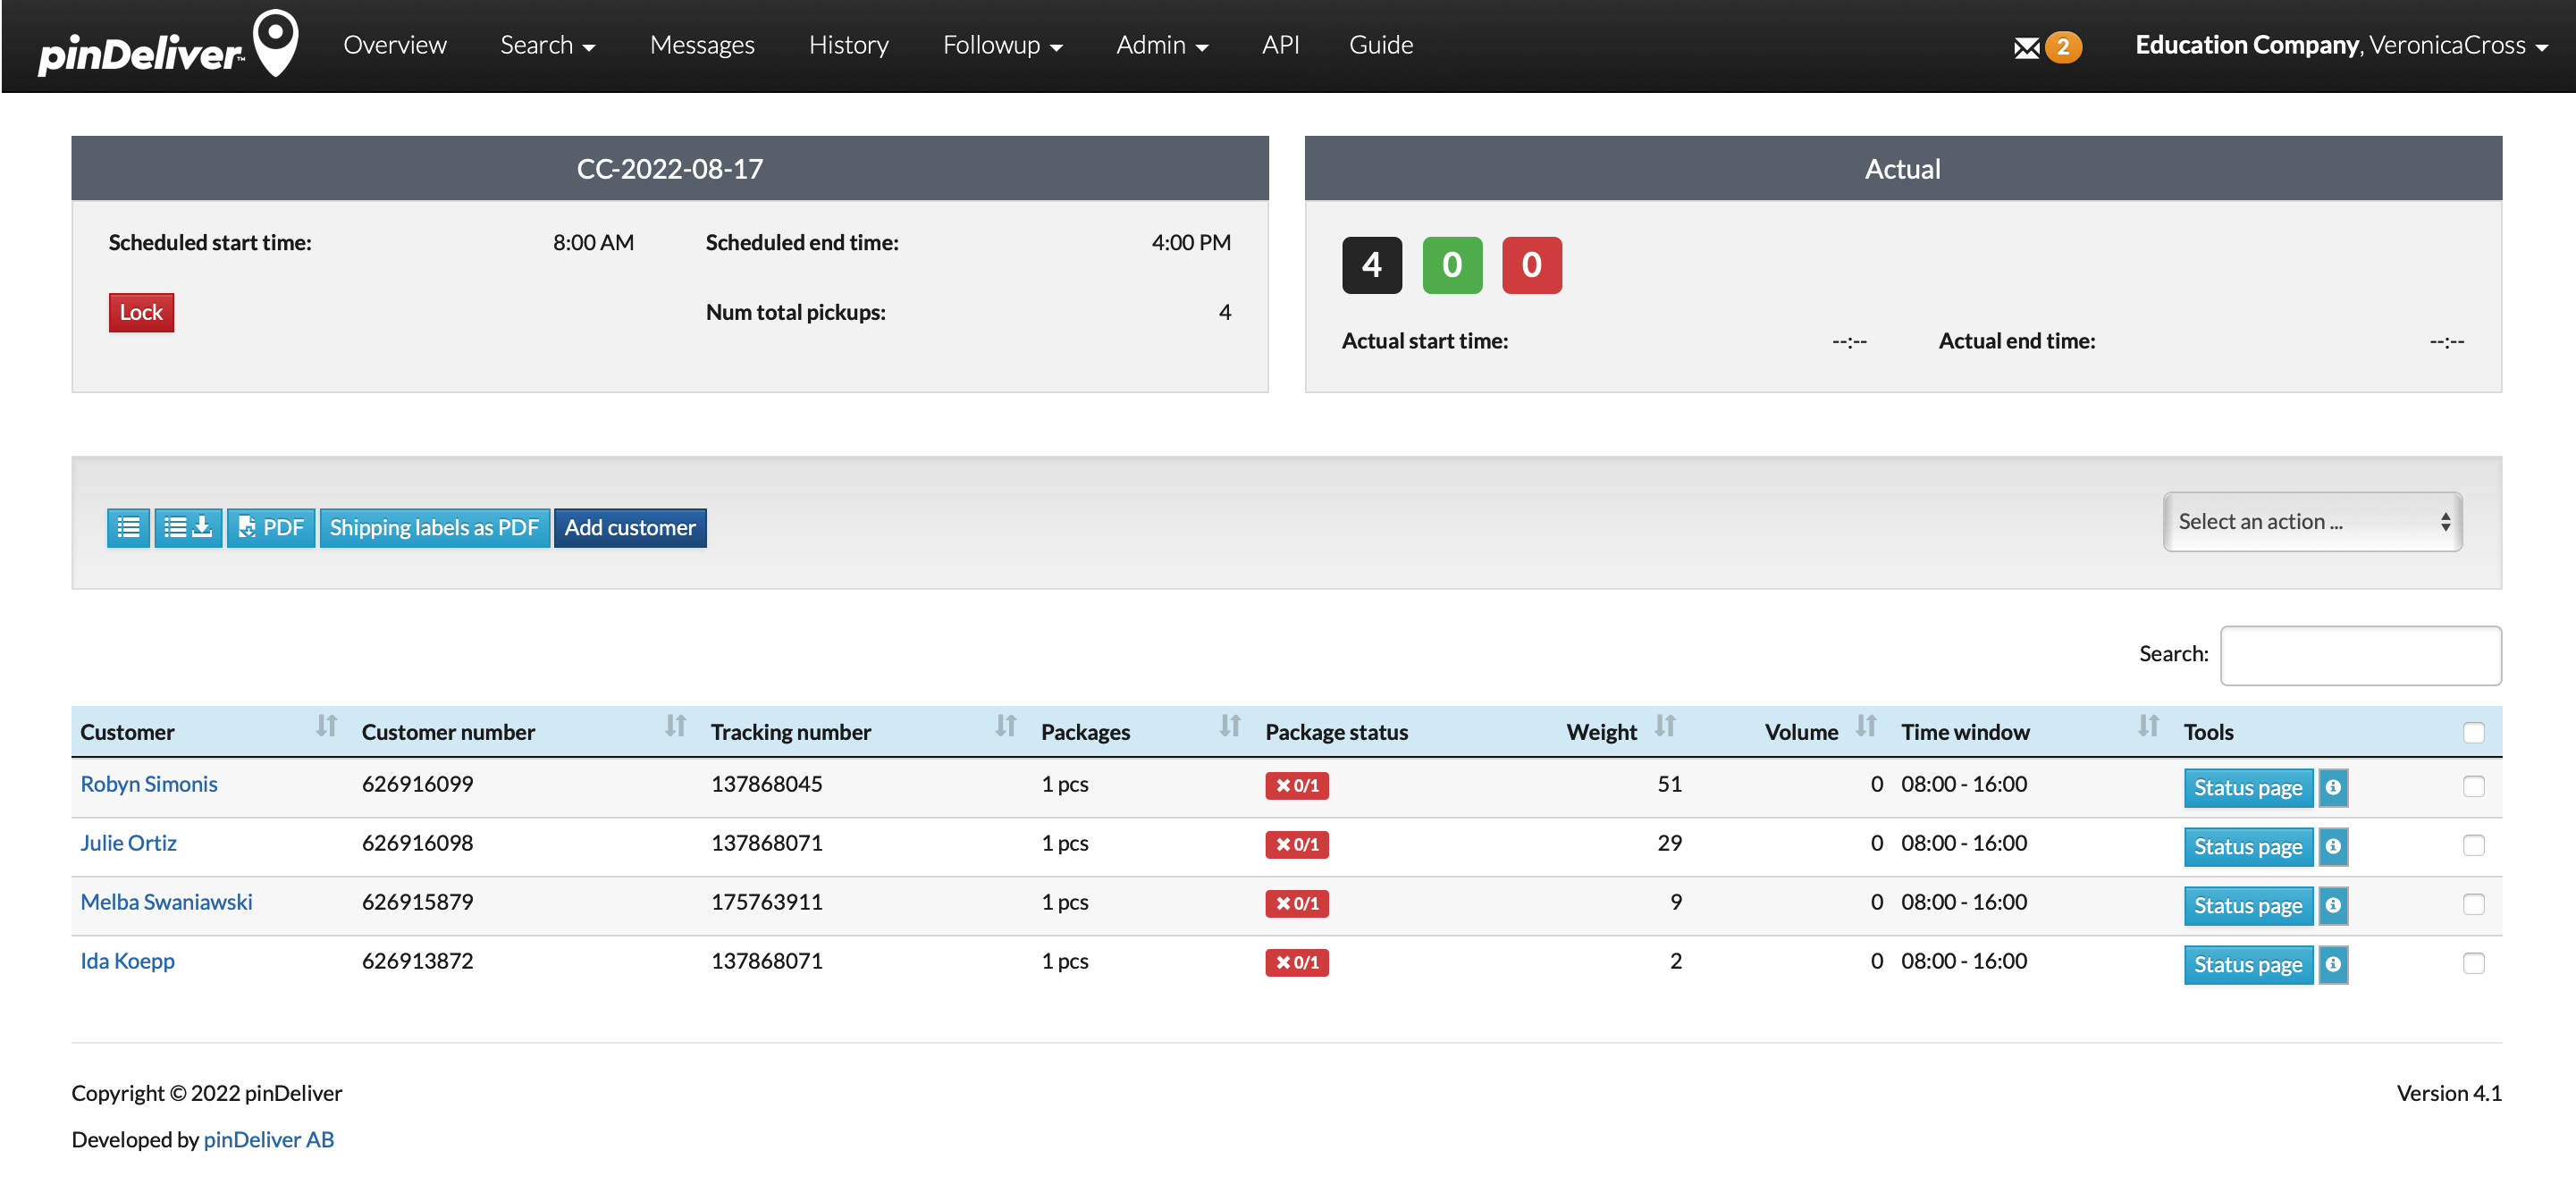Click the list view icon button
The image size is (2576, 1201).
(128, 527)
